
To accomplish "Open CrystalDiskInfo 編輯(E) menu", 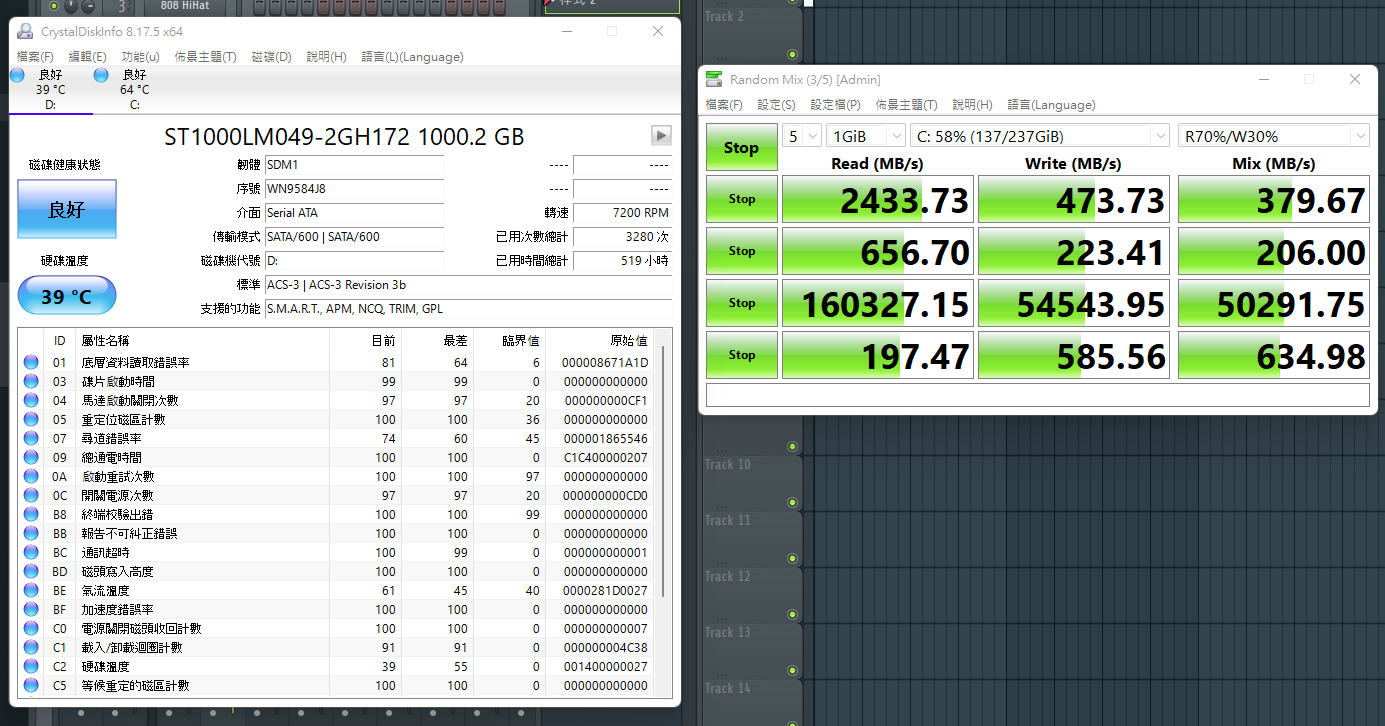I will [87, 57].
